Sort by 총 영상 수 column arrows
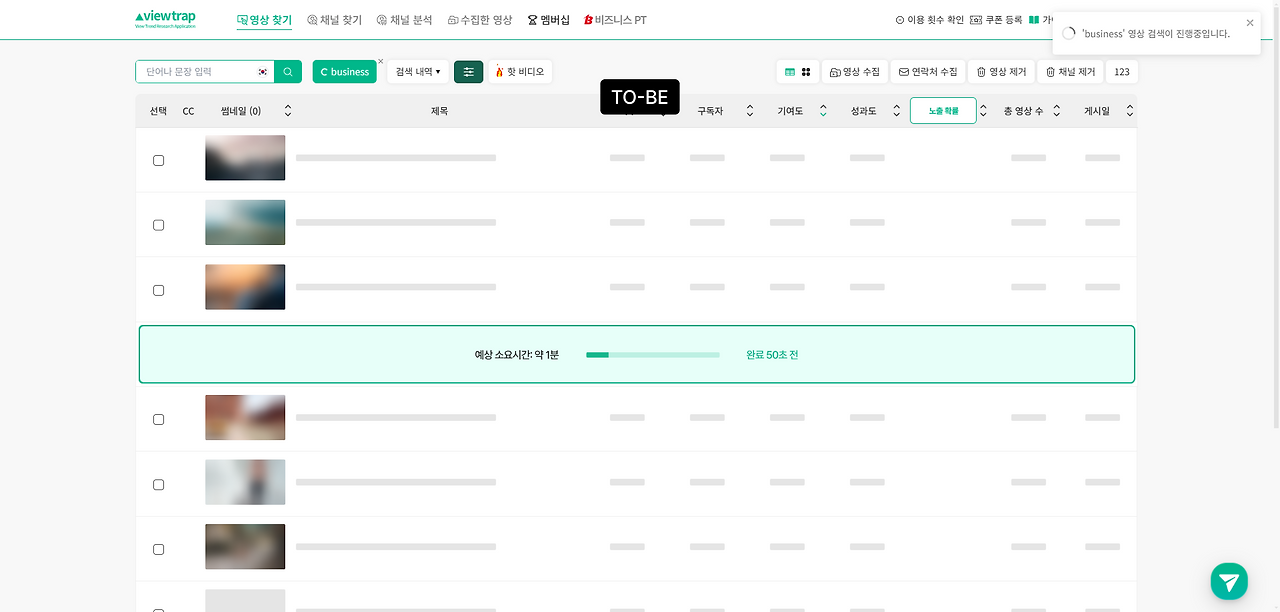This screenshot has height=612, width=1280. pyautogui.click(x=1057, y=111)
